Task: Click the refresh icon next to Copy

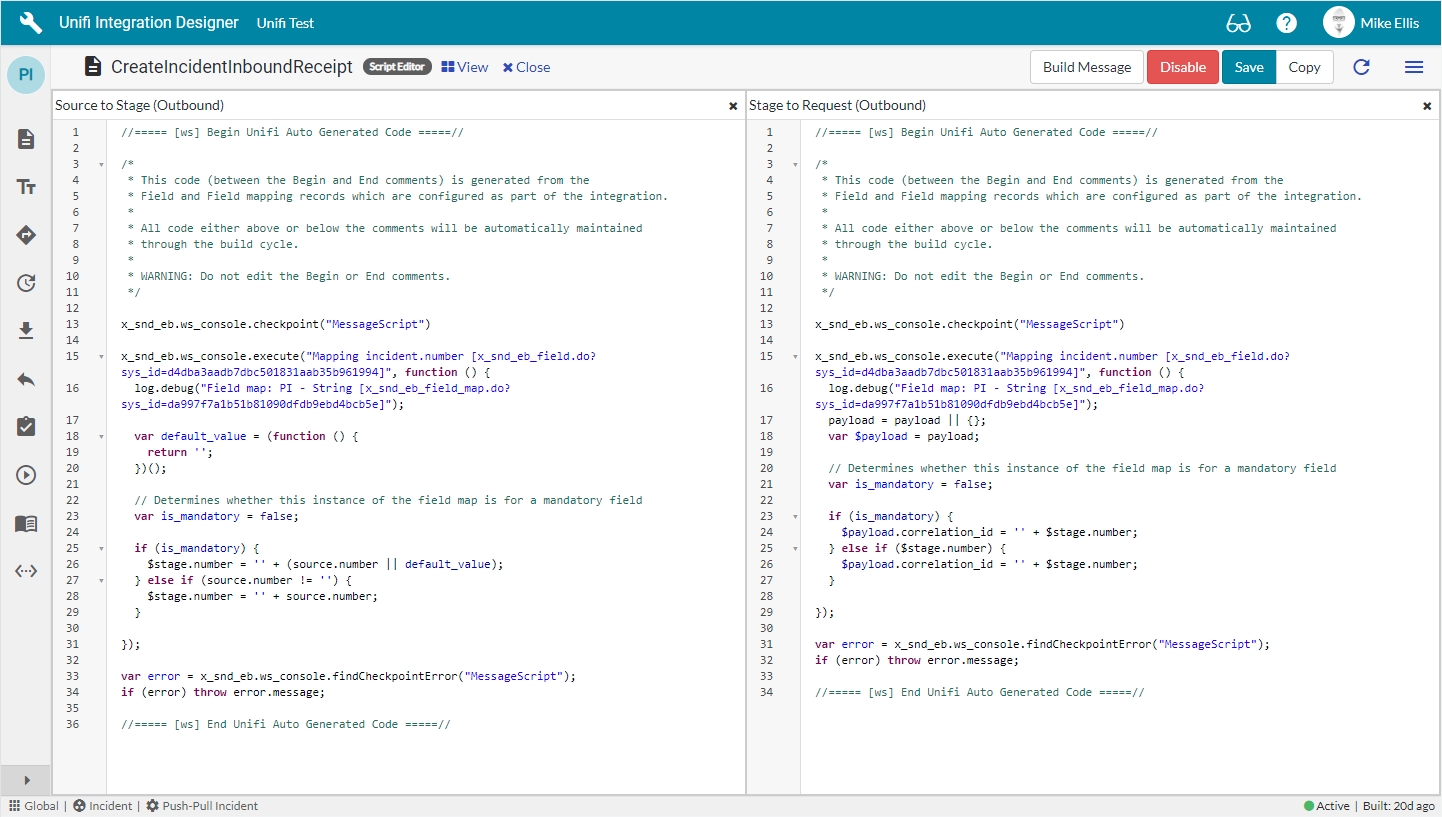Action: point(1361,67)
